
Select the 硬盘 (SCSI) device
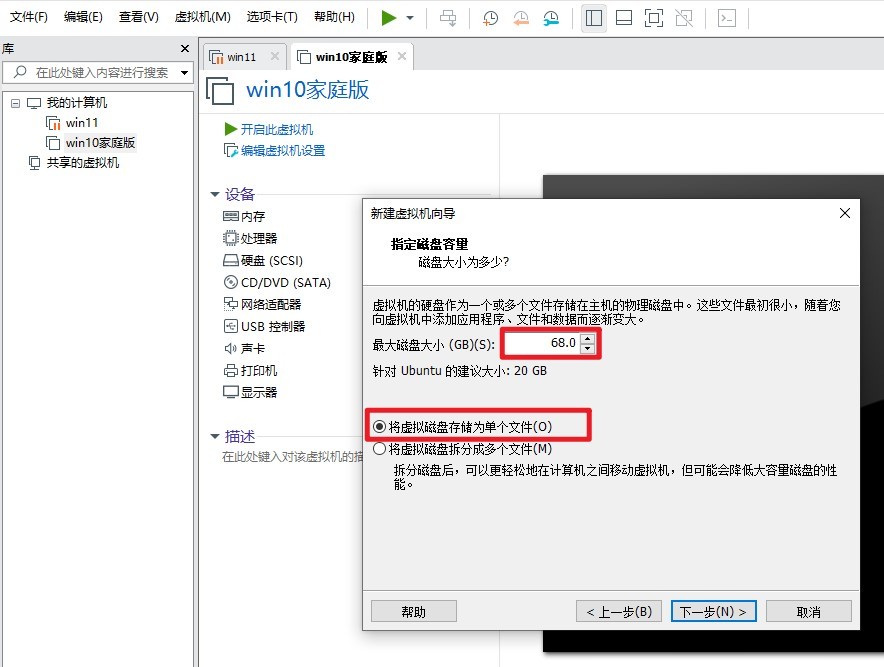click(263, 260)
